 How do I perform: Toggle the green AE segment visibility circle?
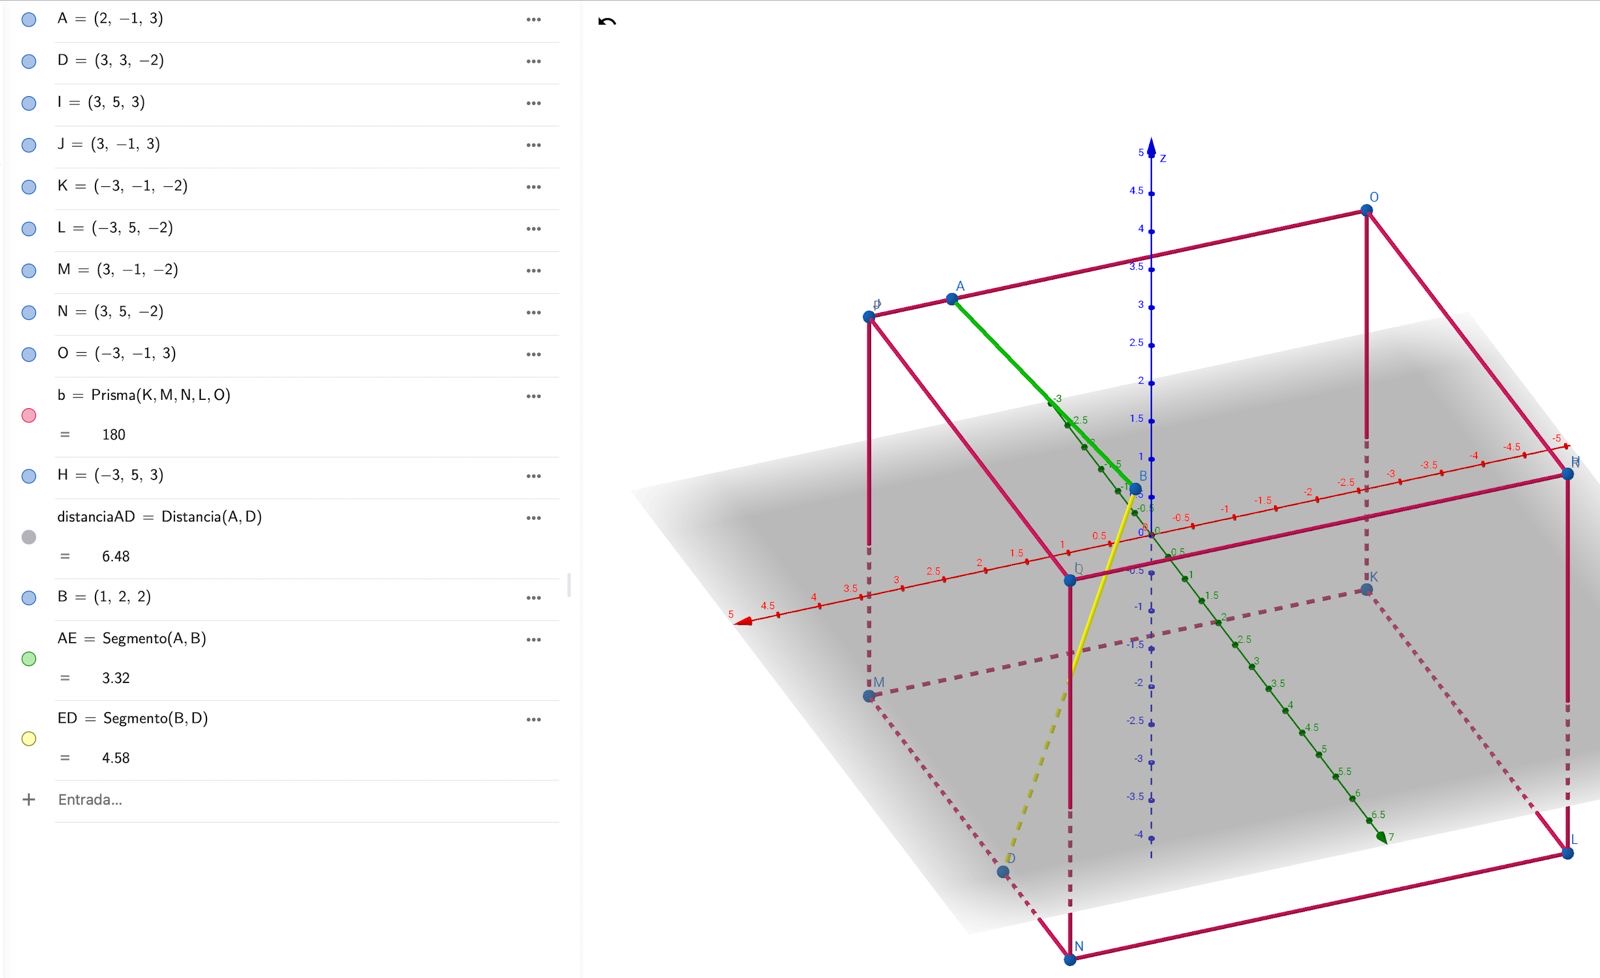tap(29, 659)
